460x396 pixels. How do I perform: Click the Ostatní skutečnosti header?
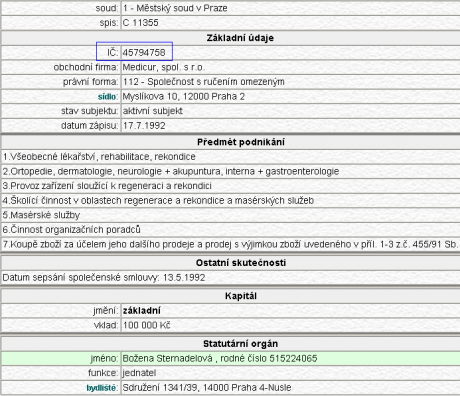point(241,263)
